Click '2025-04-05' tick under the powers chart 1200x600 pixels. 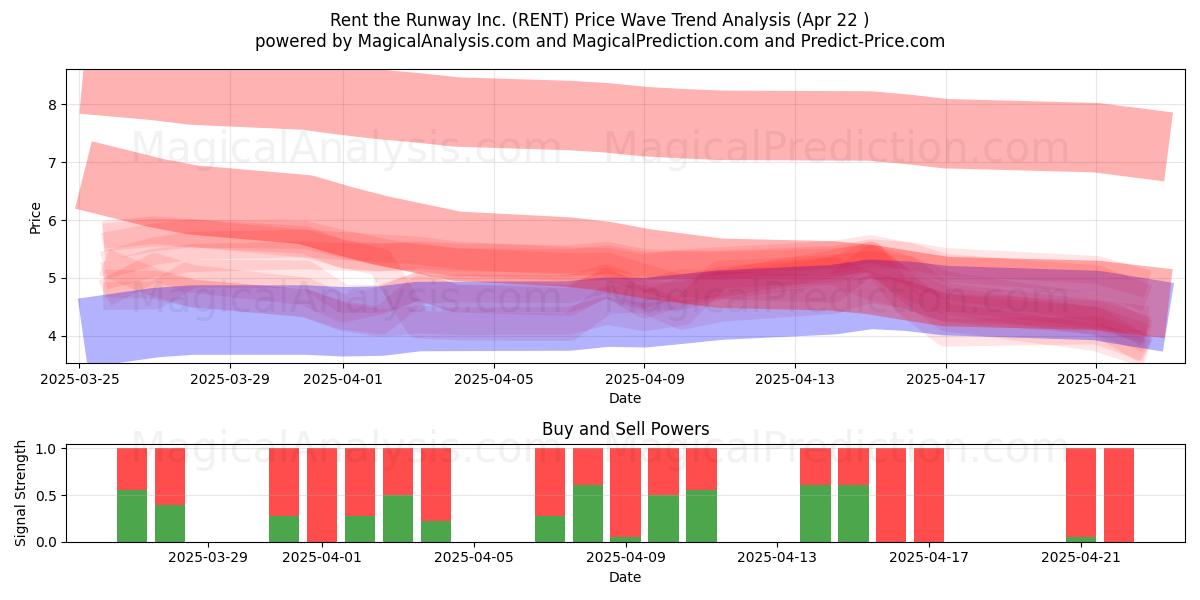tap(474, 558)
